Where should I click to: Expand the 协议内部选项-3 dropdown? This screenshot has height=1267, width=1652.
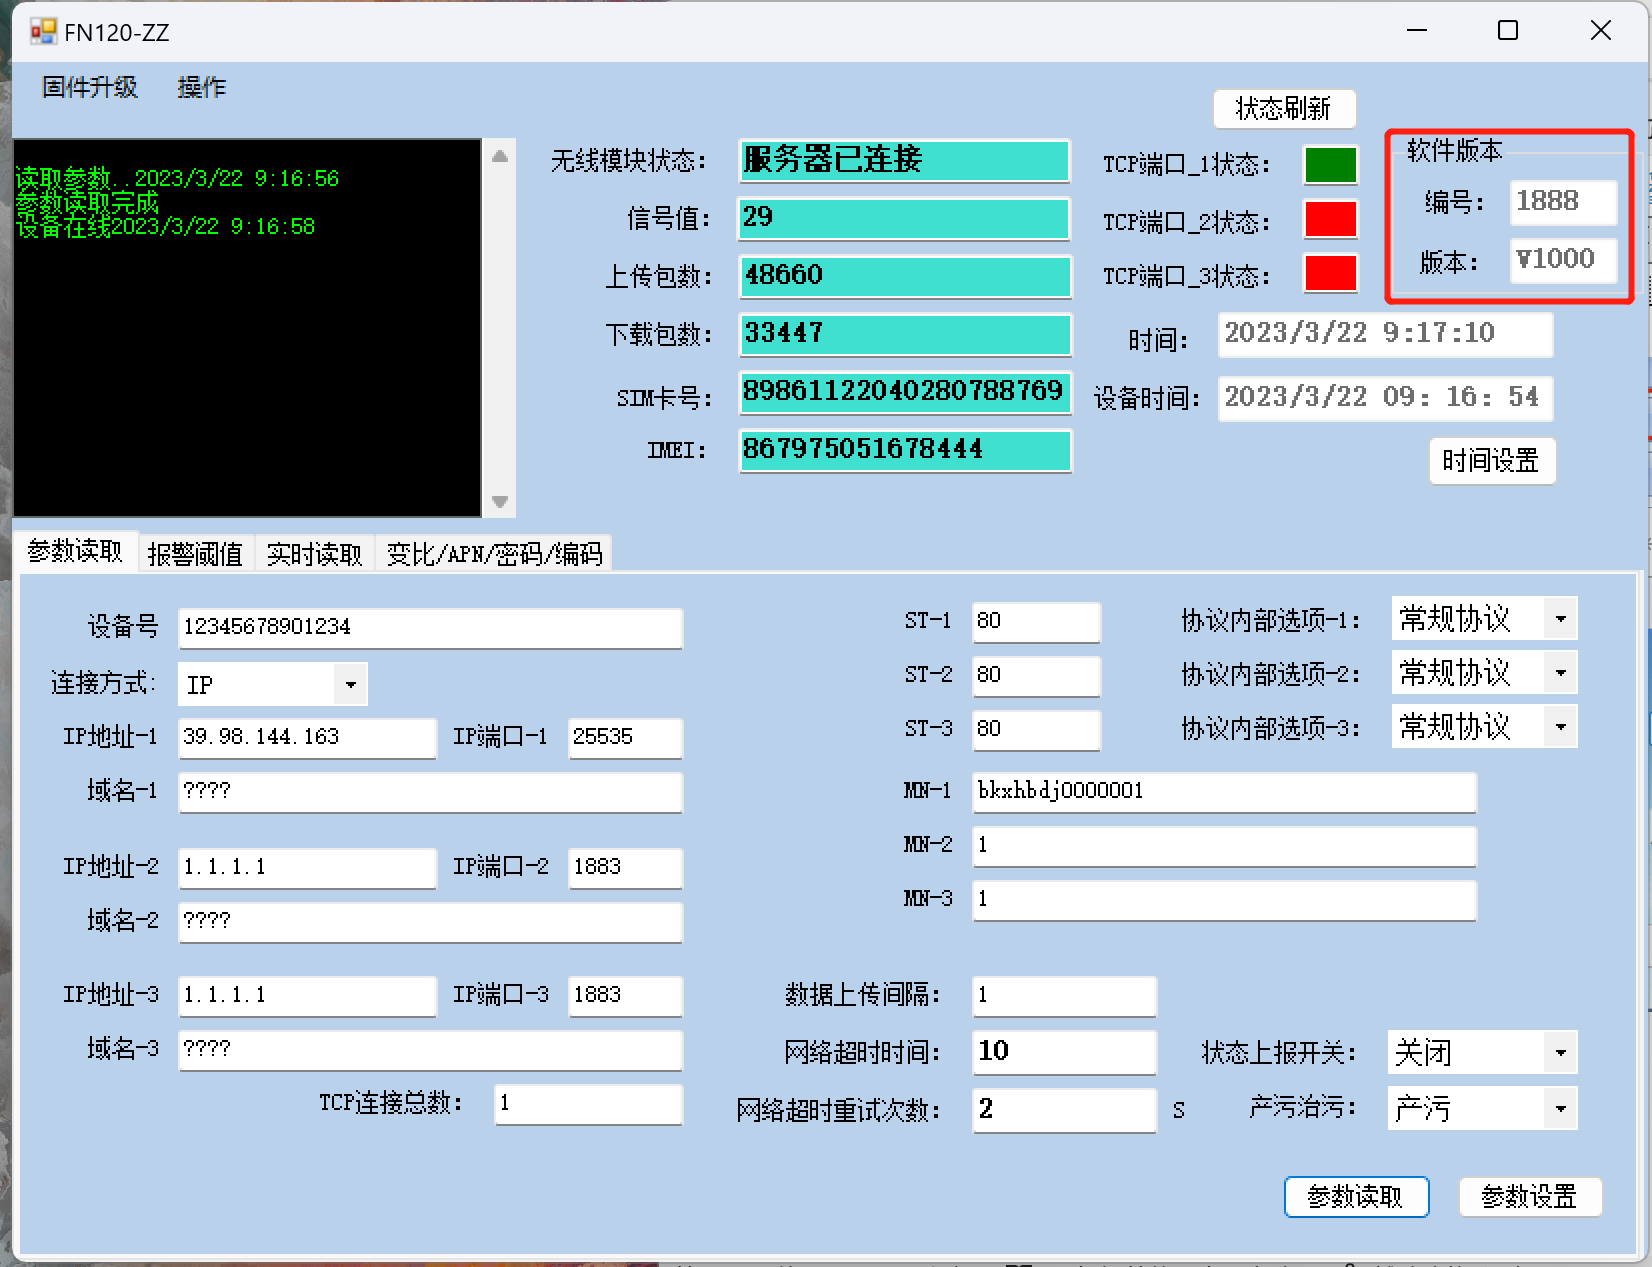point(1559,727)
